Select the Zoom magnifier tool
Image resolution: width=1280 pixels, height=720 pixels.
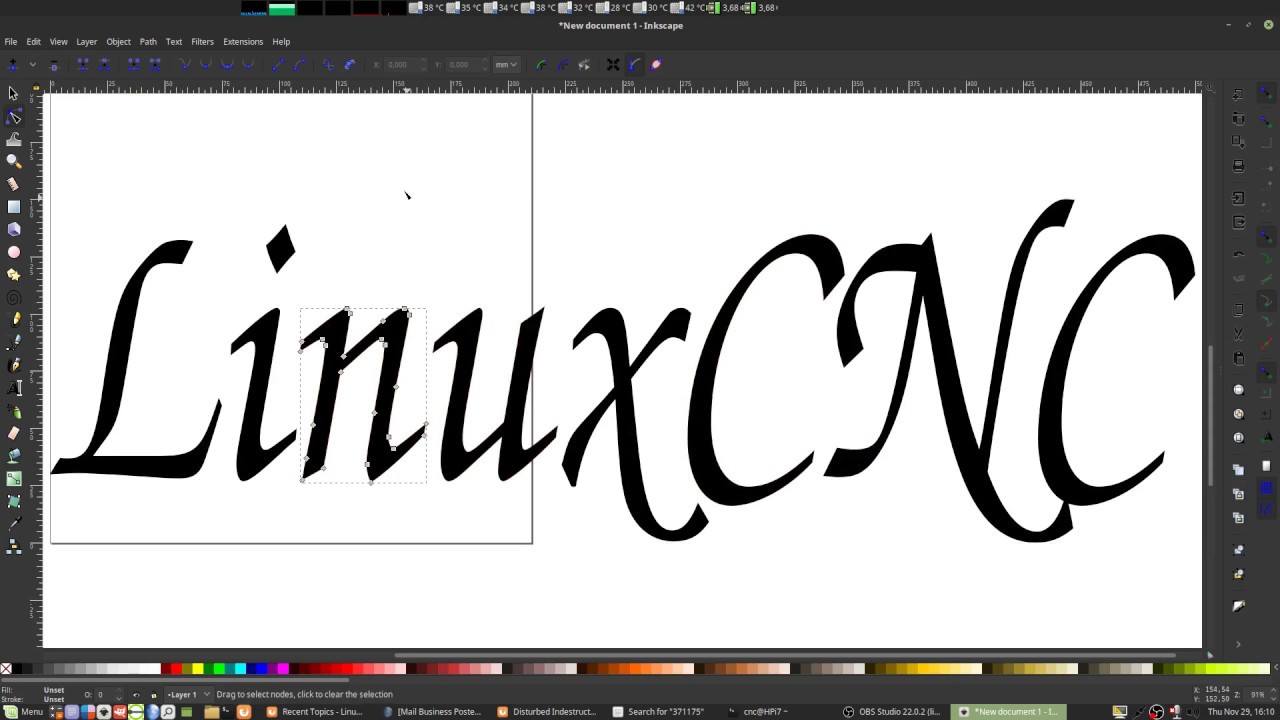click(x=13, y=161)
